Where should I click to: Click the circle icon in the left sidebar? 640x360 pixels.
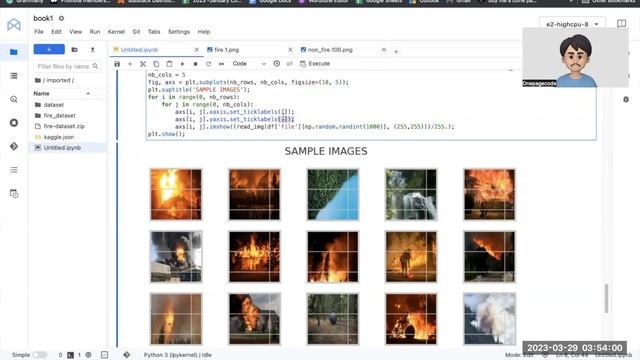click(x=13, y=123)
